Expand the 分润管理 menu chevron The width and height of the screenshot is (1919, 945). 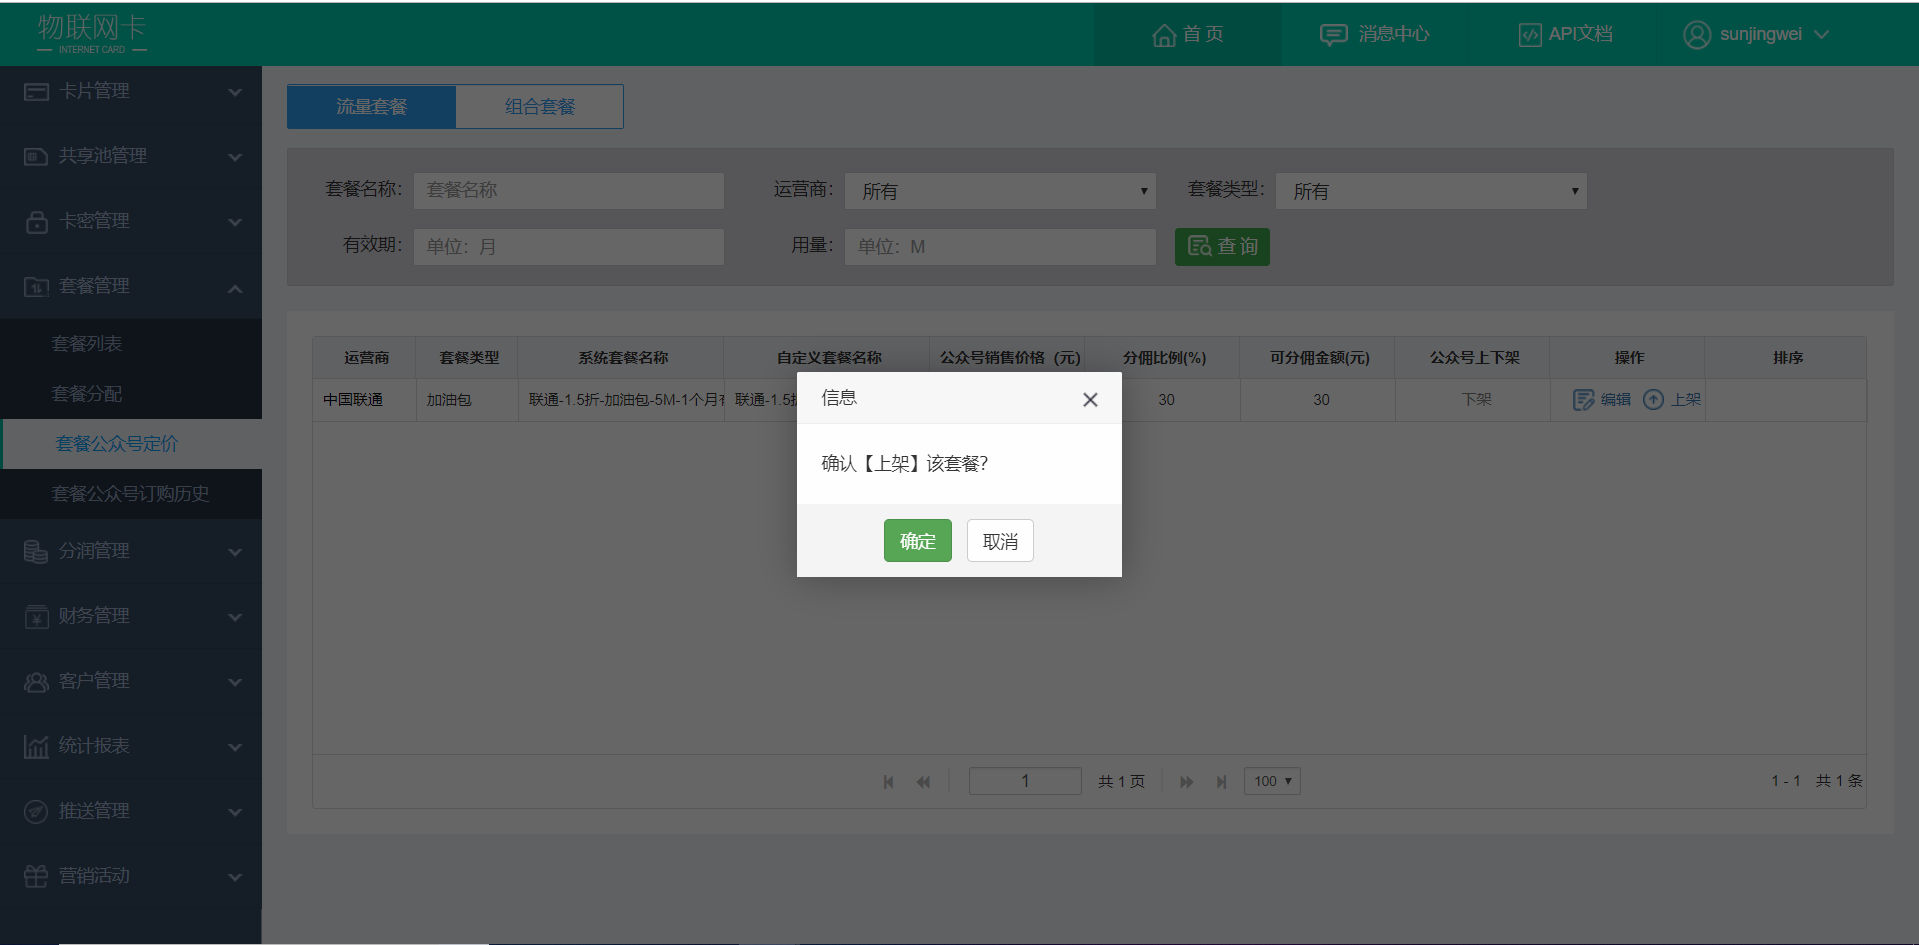[235, 553]
